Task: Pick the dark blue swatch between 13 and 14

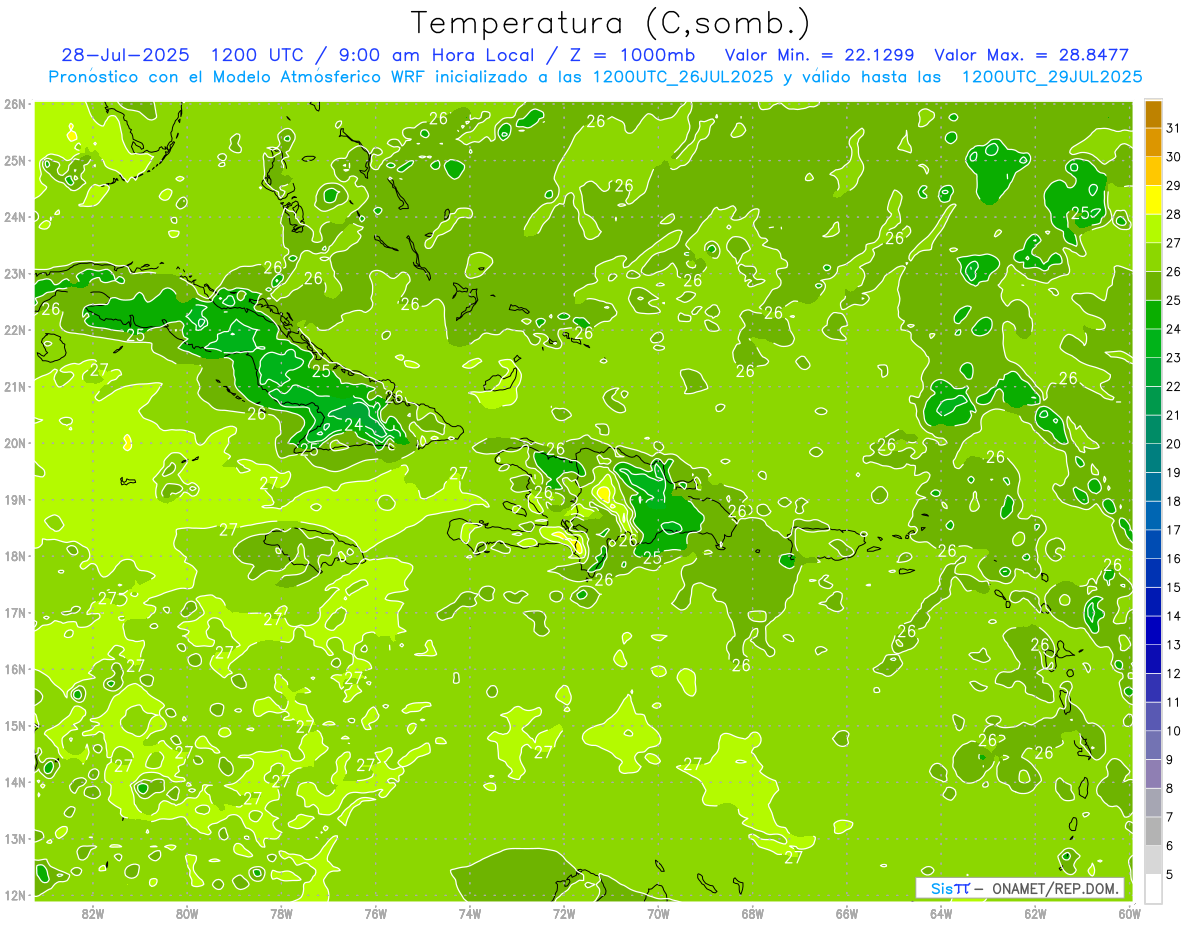Action: 1153,630
